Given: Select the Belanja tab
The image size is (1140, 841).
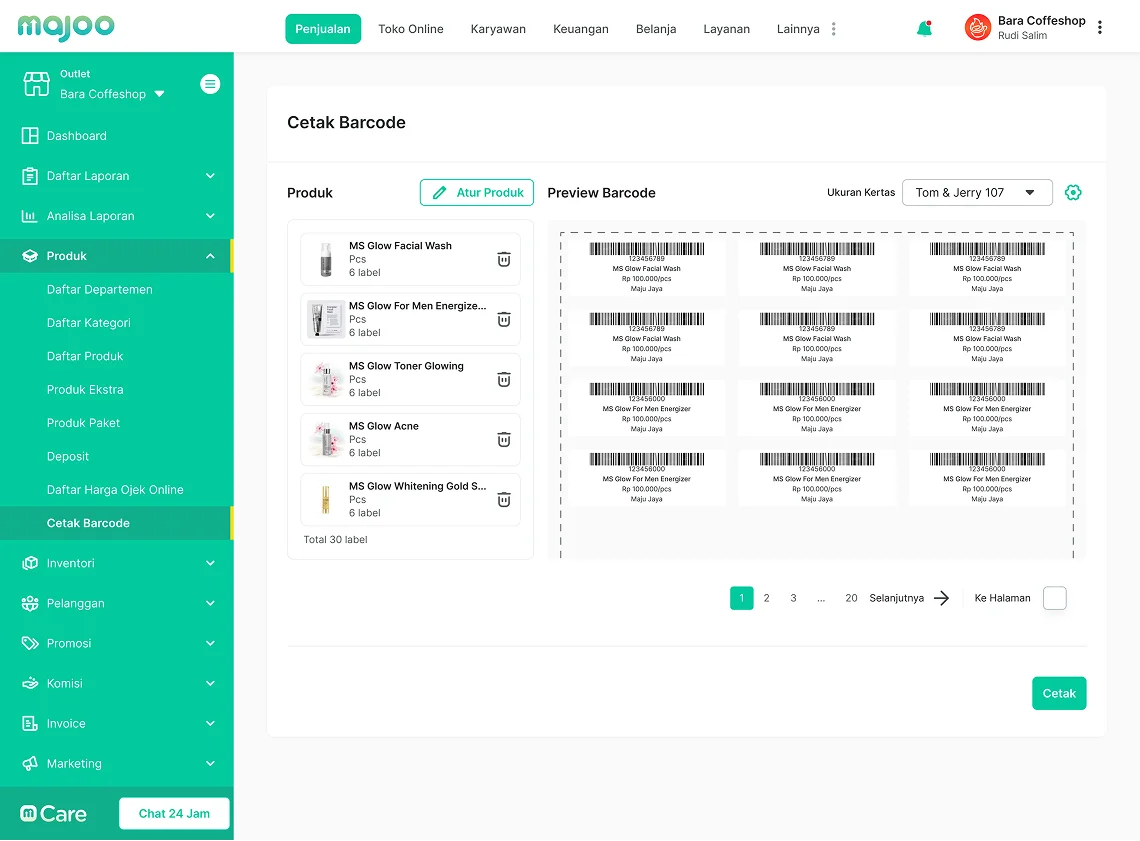Looking at the screenshot, I should pos(656,29).
